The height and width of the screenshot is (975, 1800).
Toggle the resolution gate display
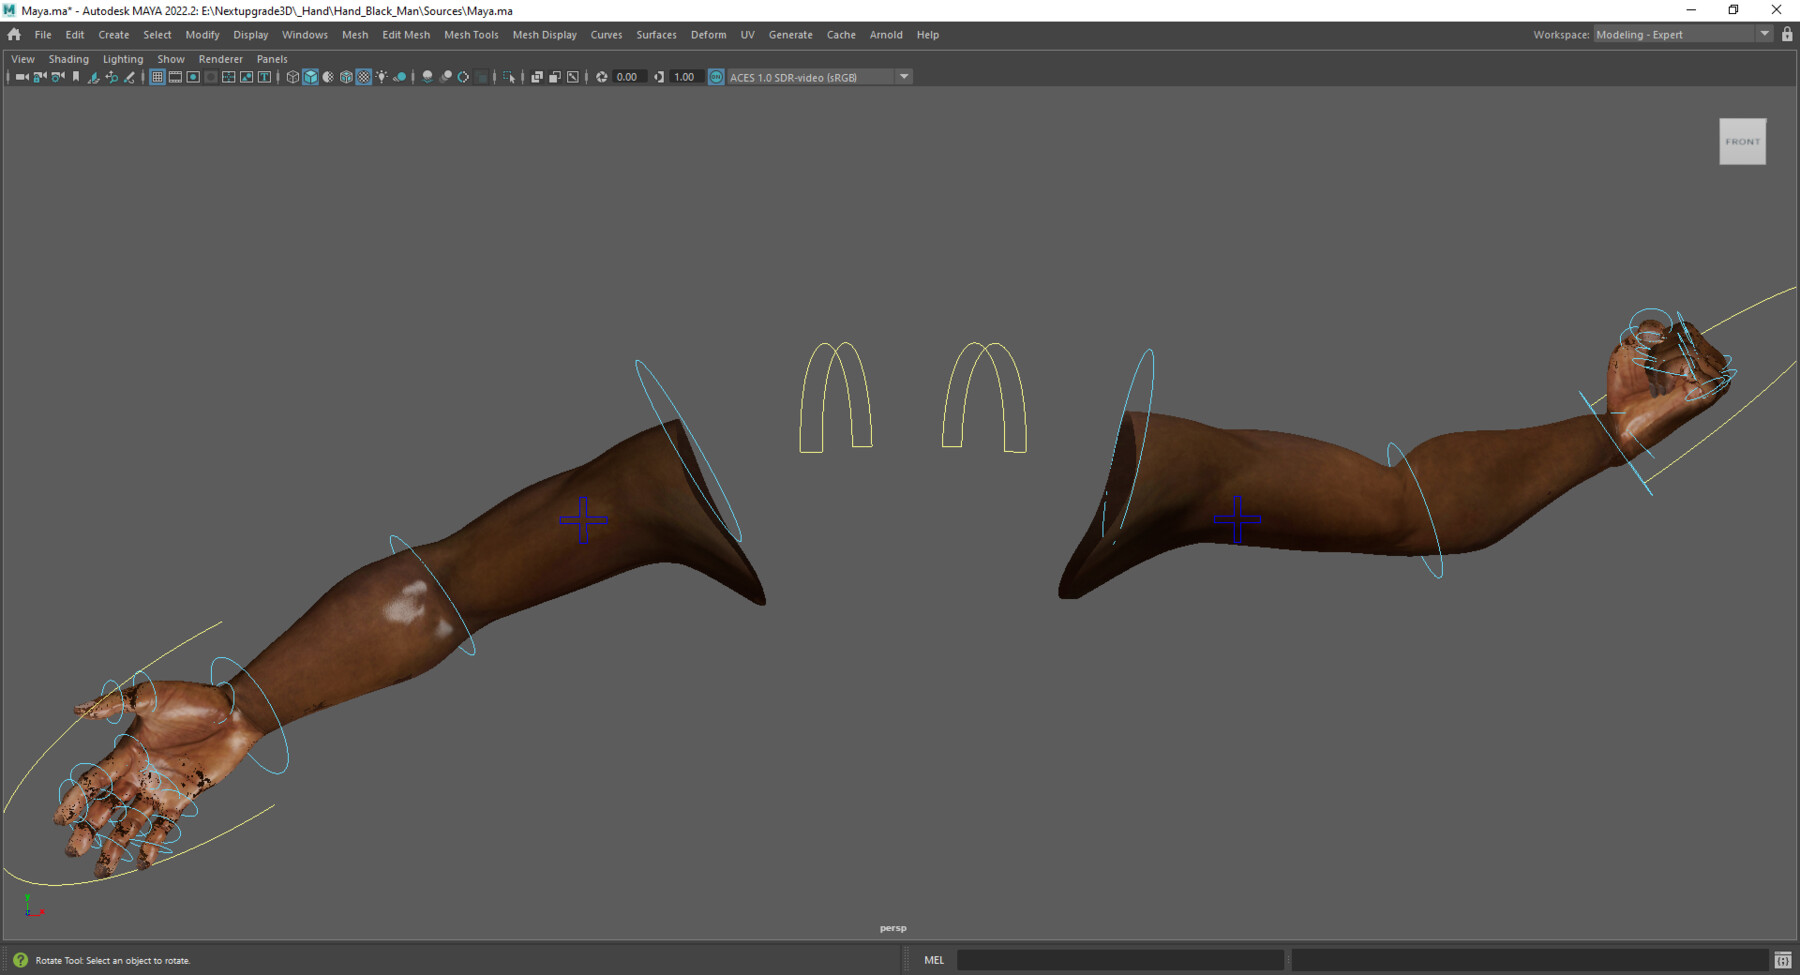pyautogui.click(x=193, y=77)
